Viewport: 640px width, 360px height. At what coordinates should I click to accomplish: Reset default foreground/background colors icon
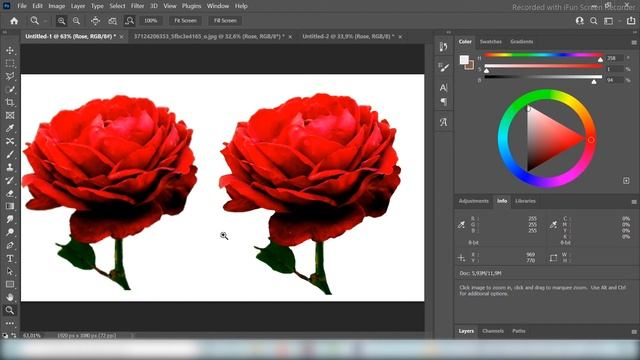point(5,336)
